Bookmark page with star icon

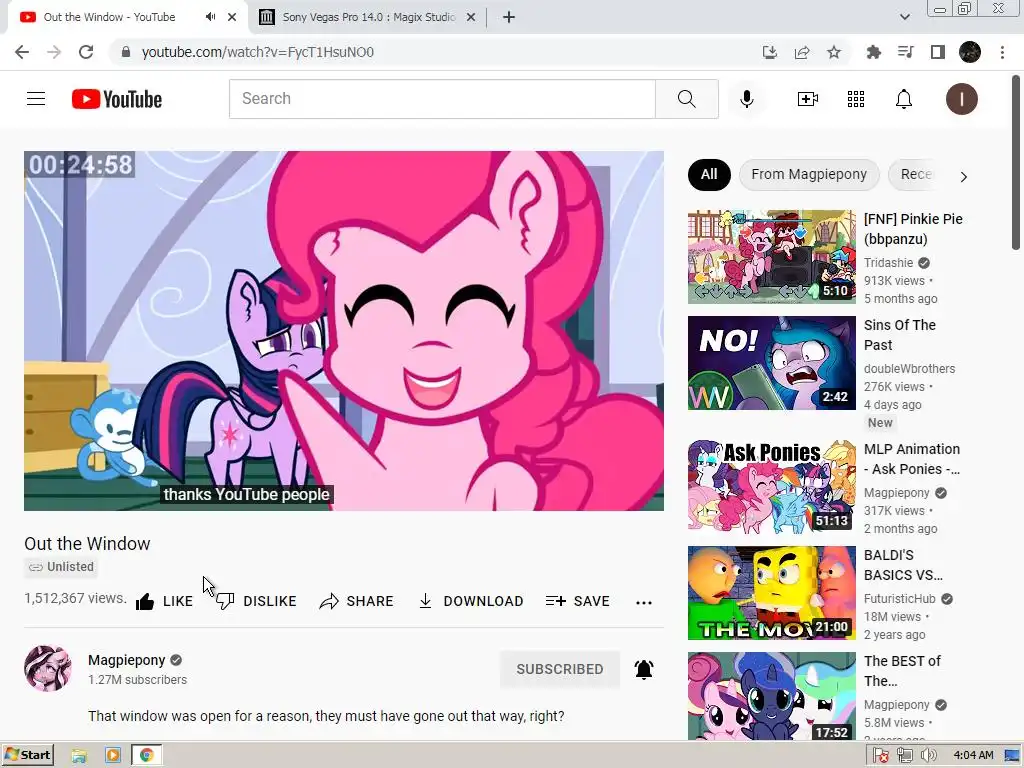[x=834, y=52]
